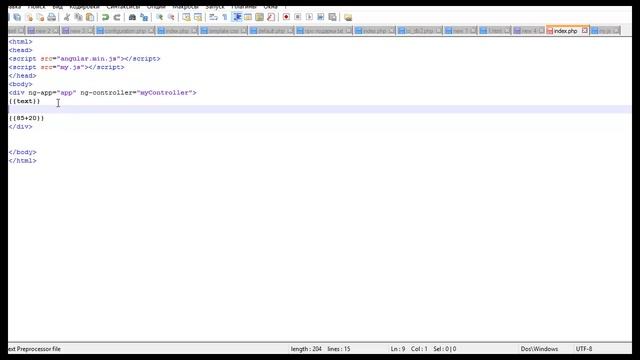The width and height of the screenshot is (640, 360).
Task: Click the Cut scissors icon
Action: [67, 17]
